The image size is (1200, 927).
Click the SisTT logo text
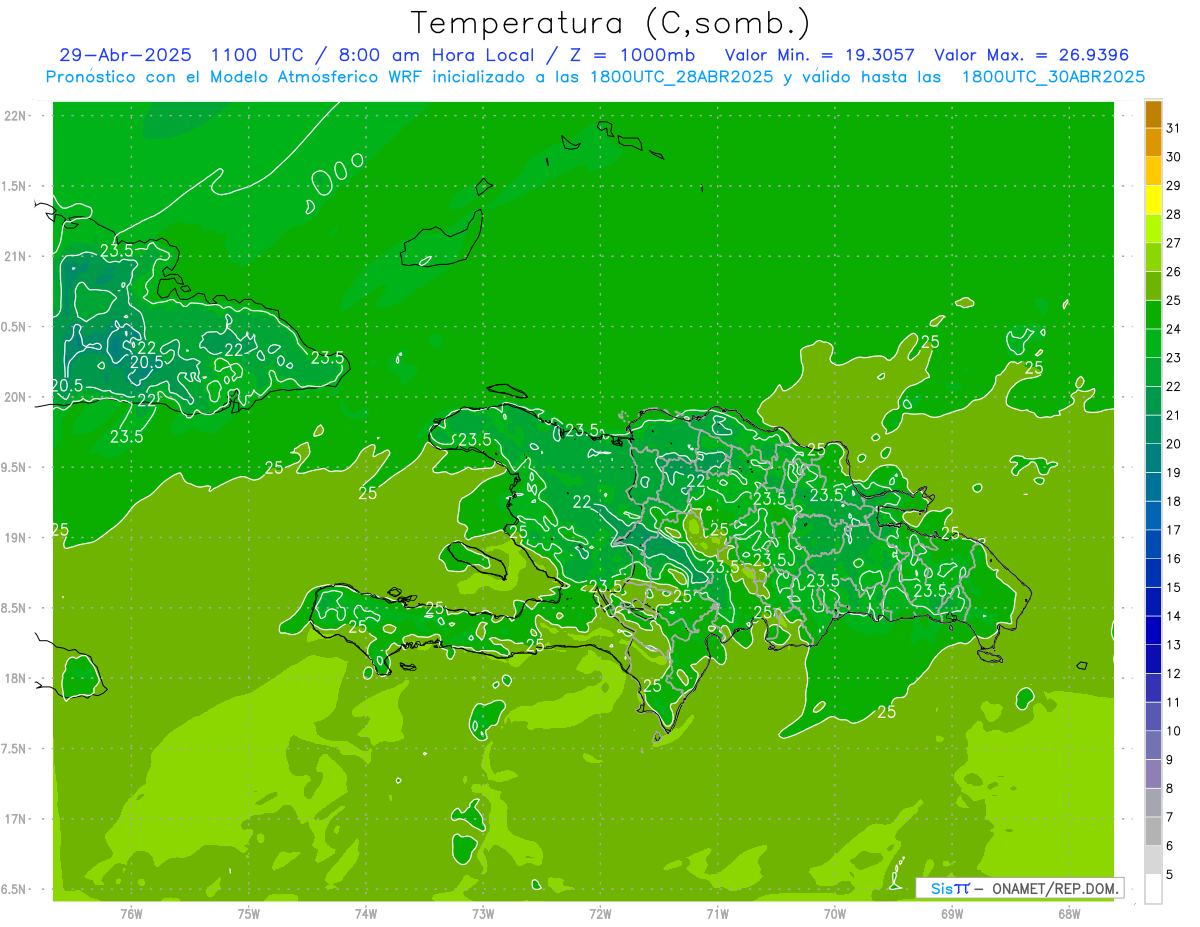coord(950,888)
